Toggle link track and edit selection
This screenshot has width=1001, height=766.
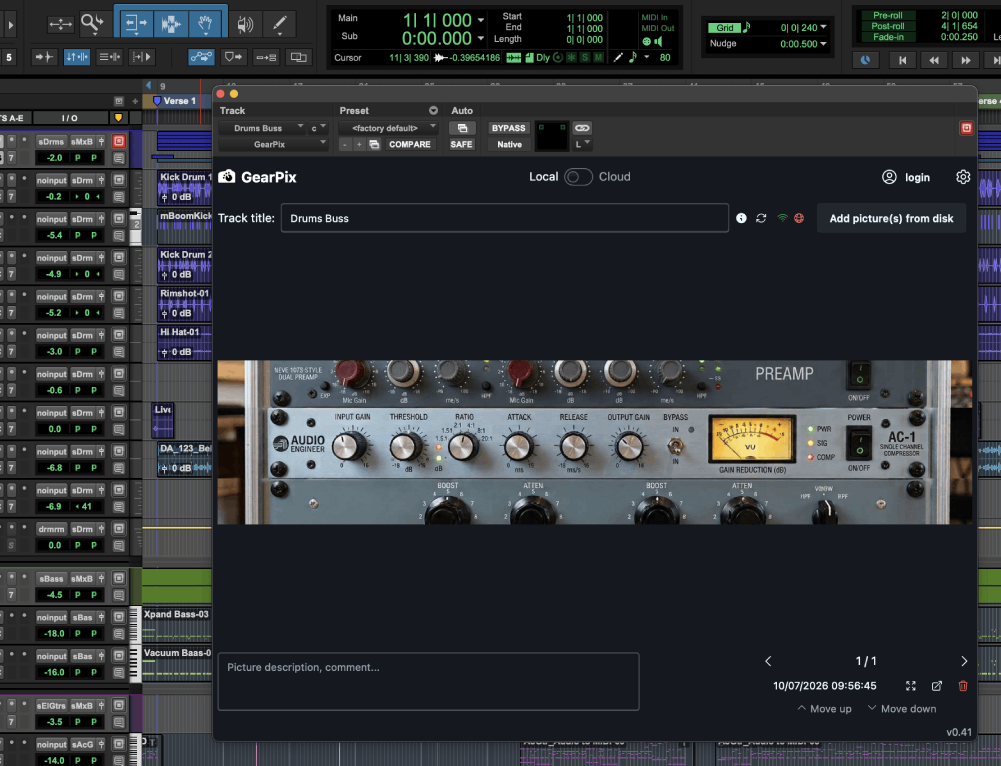pos(110,57)
